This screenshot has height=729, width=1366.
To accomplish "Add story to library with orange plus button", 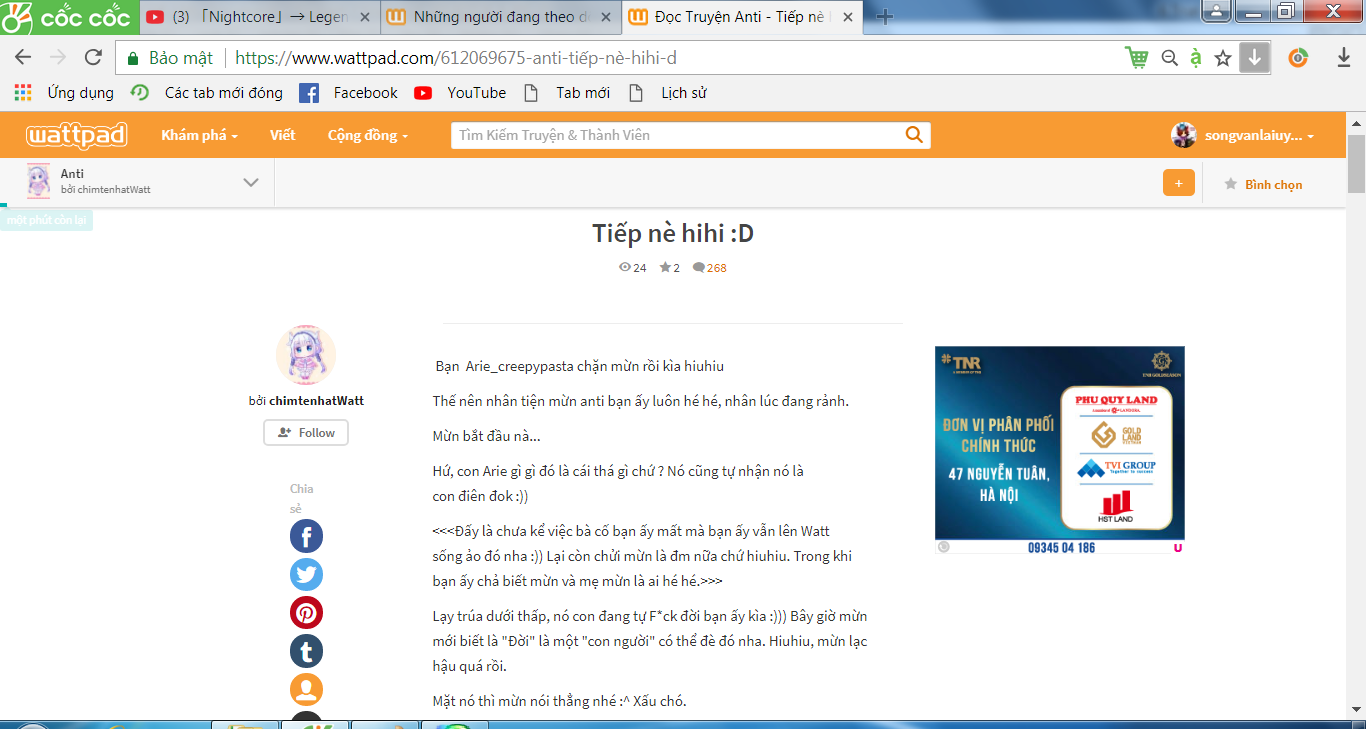I will [x=1179, y=183].
